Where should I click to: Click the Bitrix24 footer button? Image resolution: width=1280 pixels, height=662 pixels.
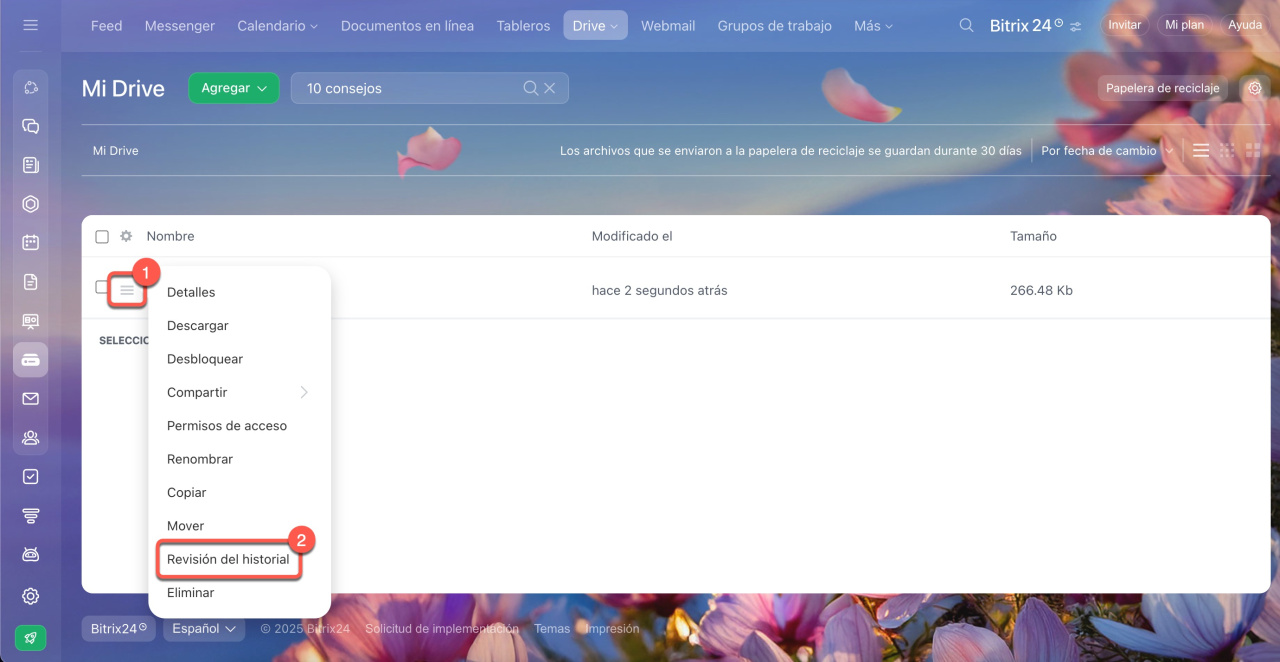pyautogui.click(x=118, y=629)
